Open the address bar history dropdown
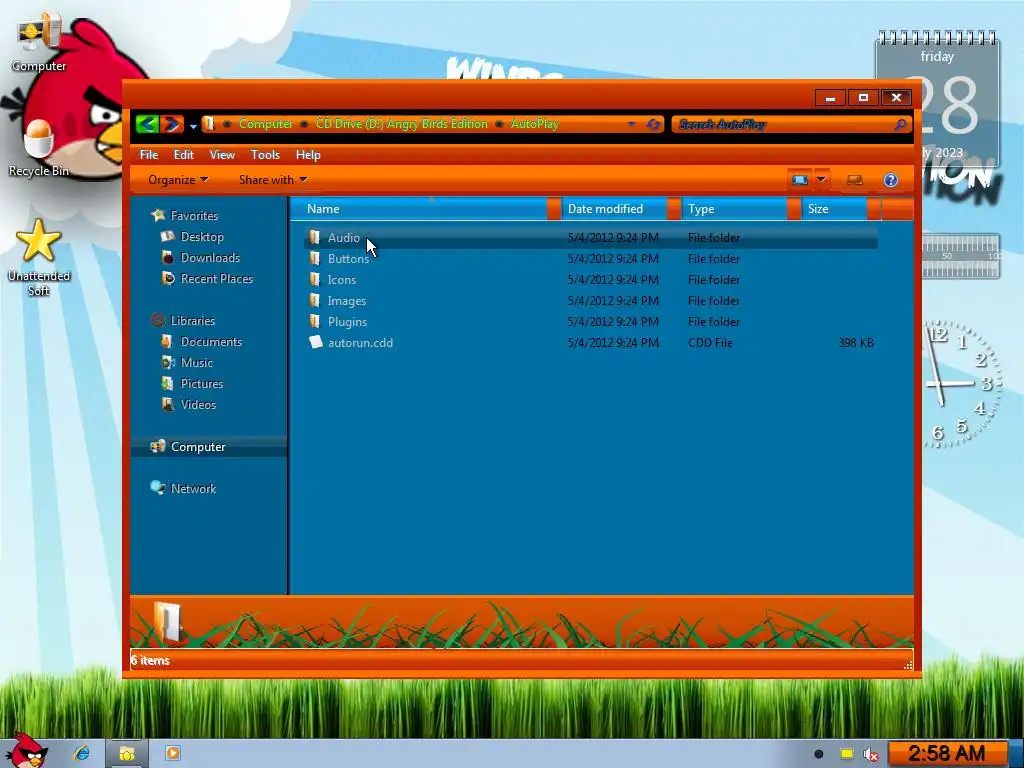Screen dimensions: 1024x768 (631, 123)
